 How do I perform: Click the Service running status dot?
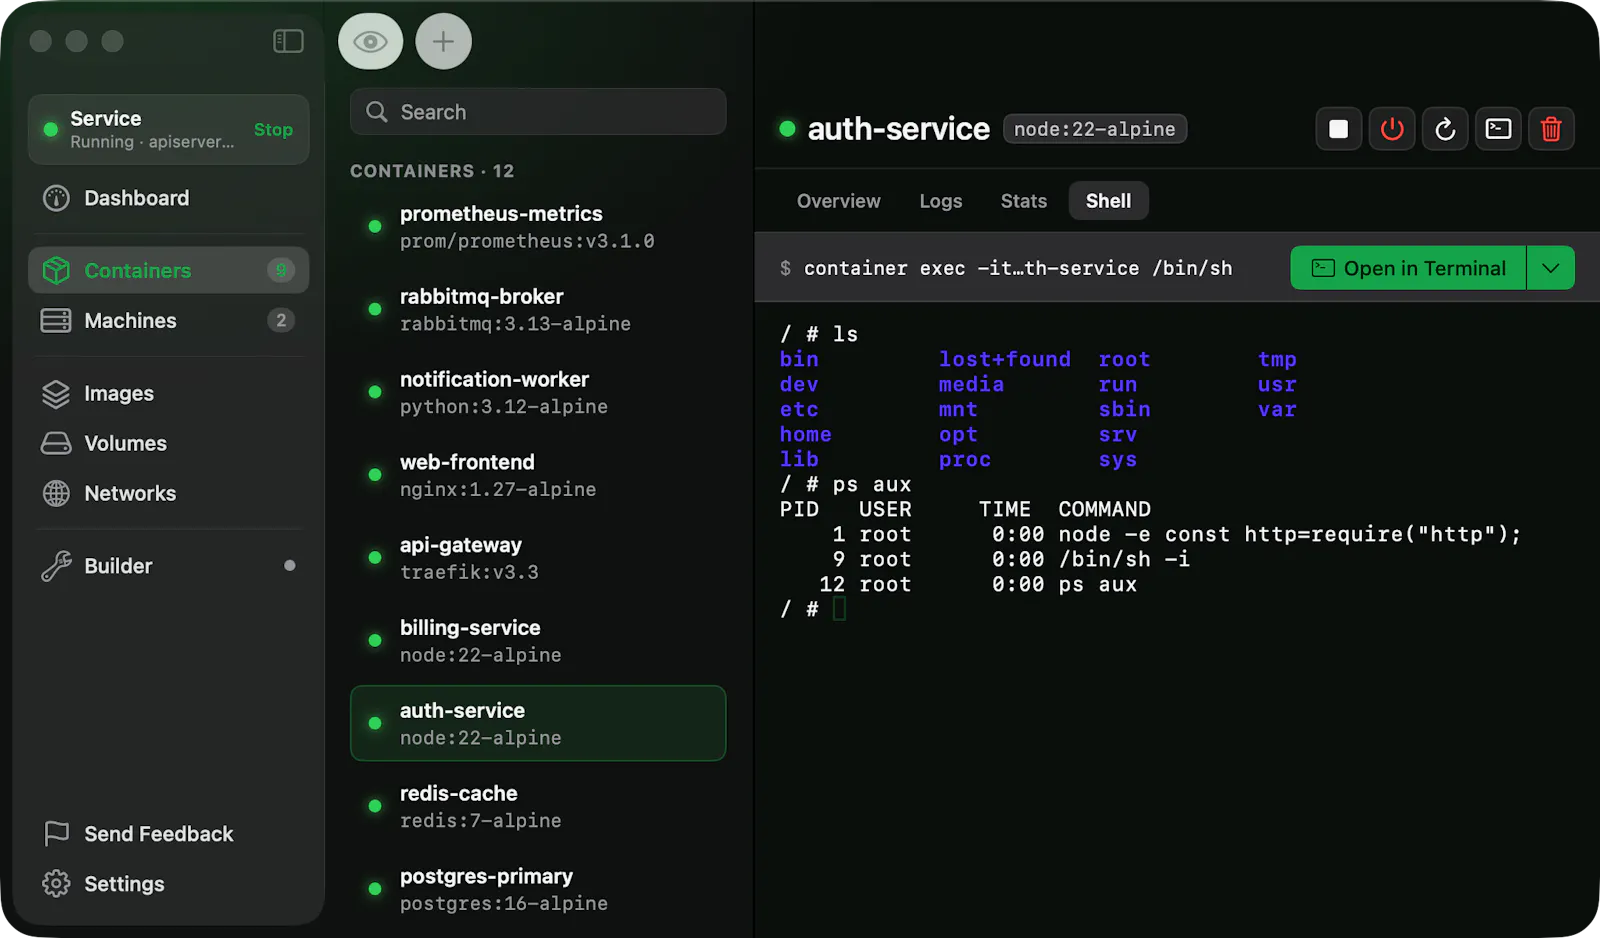[50, 130]
